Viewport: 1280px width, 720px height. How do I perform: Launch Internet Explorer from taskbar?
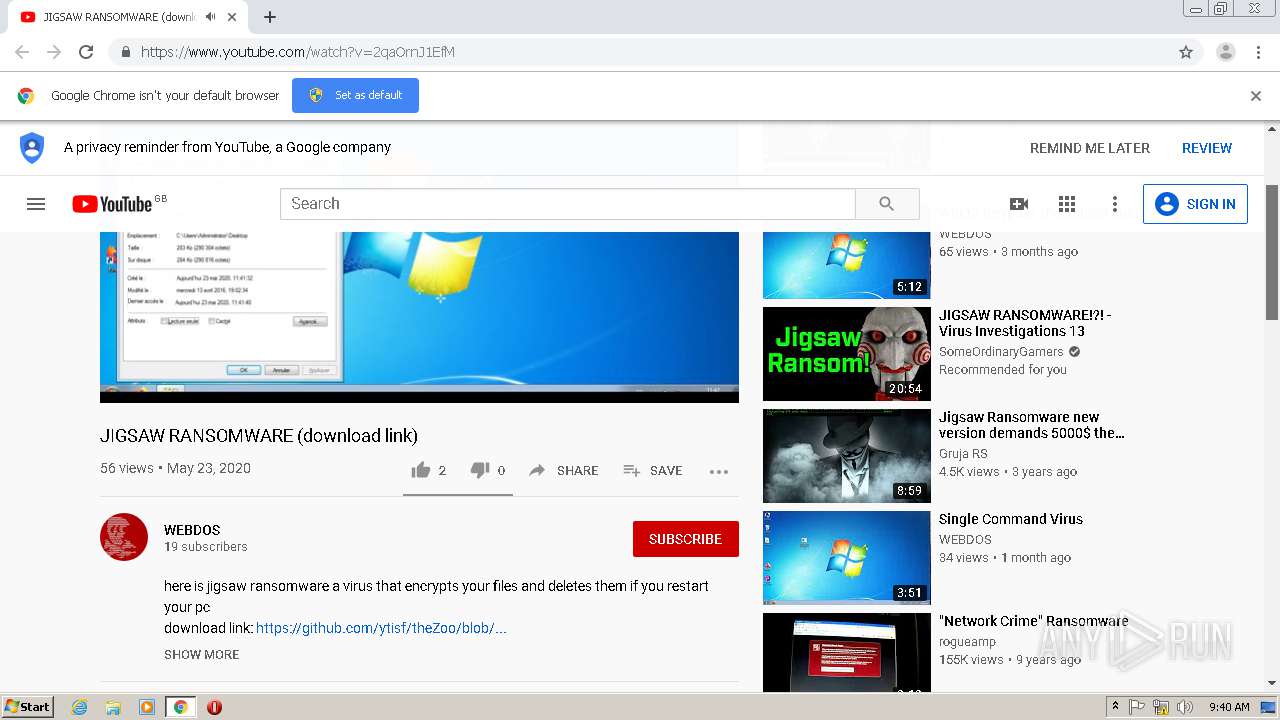pos(80,707)
